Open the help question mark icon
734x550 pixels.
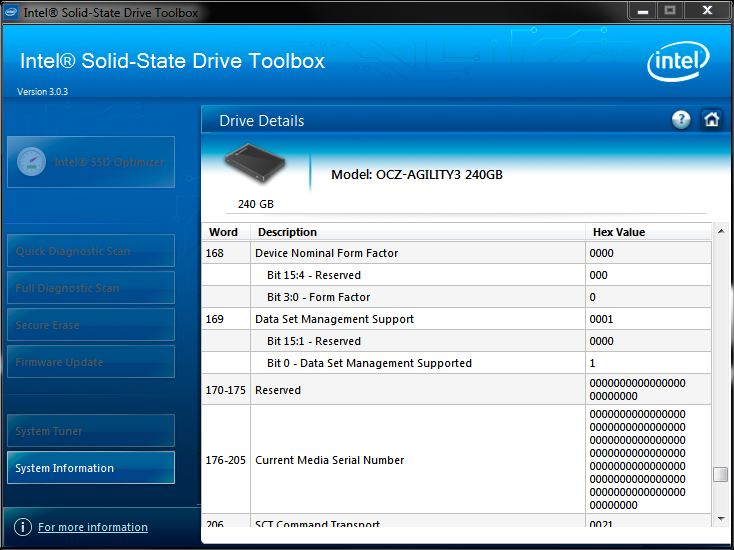[681, 120]
